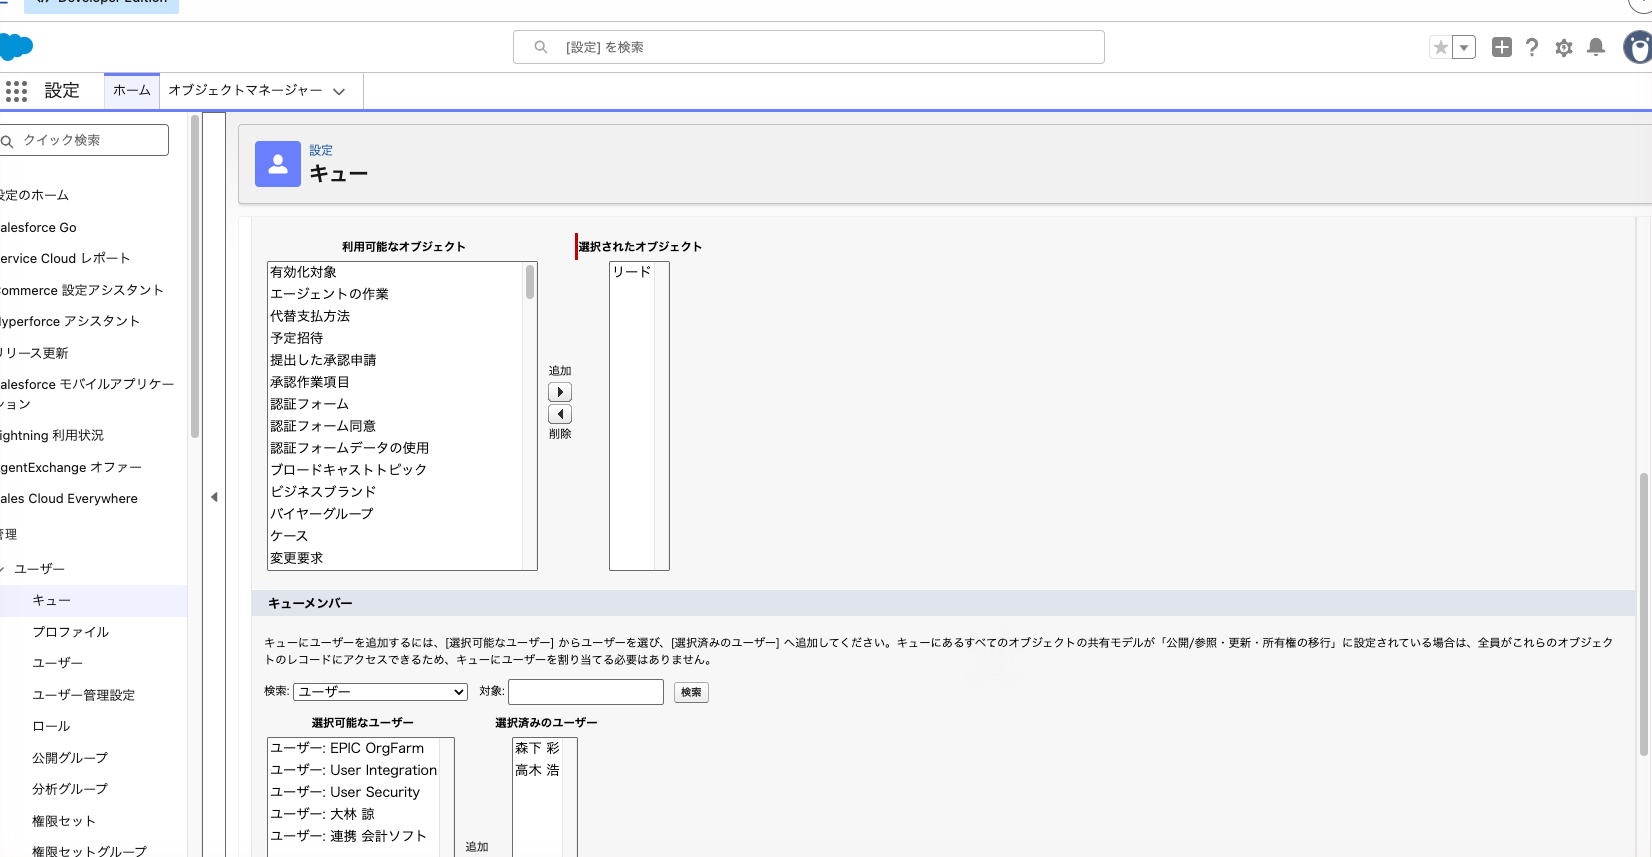Focus the [設定] を検索 search field
This screenshot has height=857, width=1652.
[808, 47]
